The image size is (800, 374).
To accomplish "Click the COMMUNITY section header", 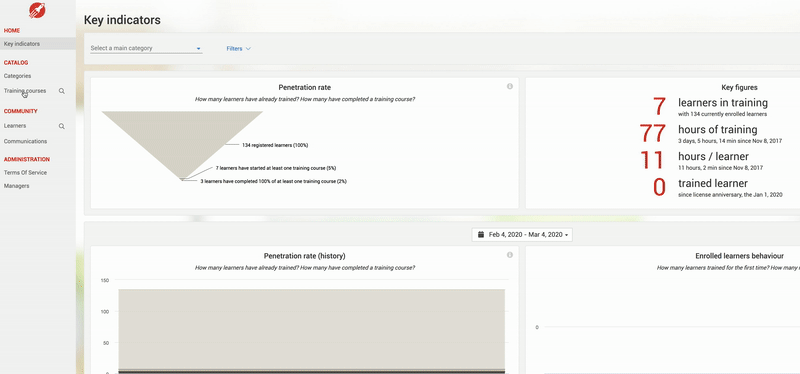I will click(20, 111).
